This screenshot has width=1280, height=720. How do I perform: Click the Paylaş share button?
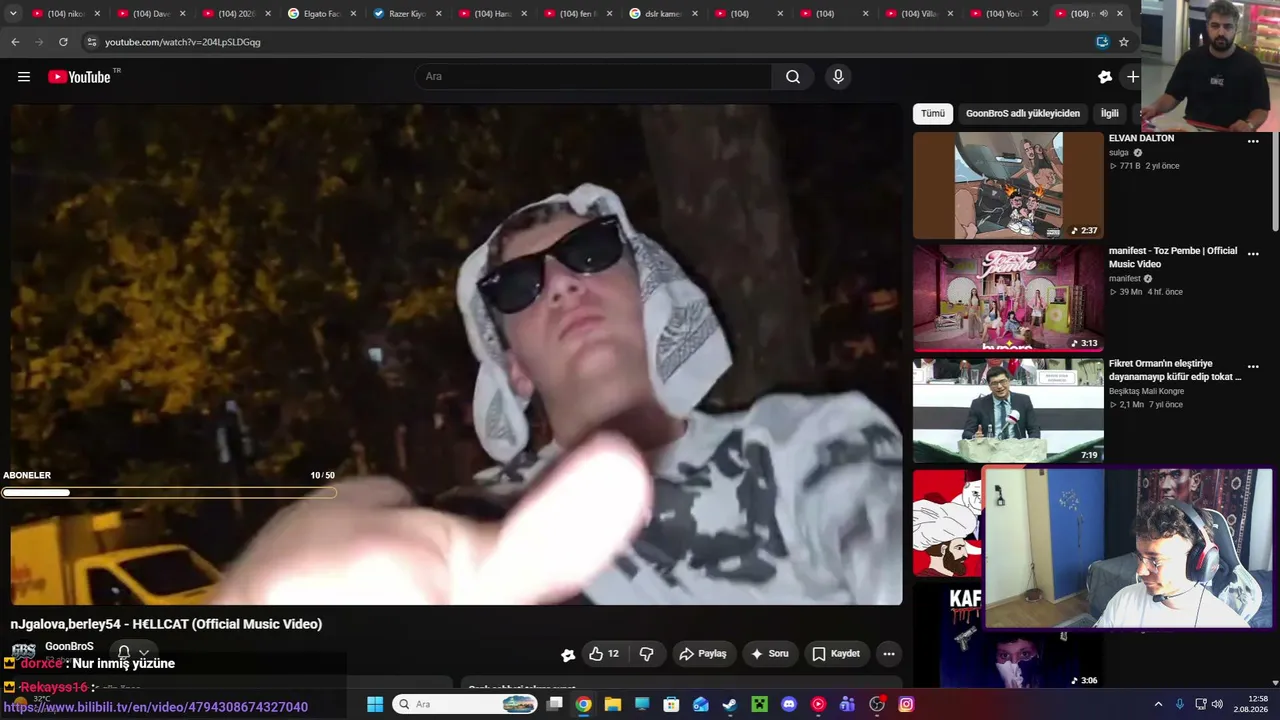click(x=703, y=654)
